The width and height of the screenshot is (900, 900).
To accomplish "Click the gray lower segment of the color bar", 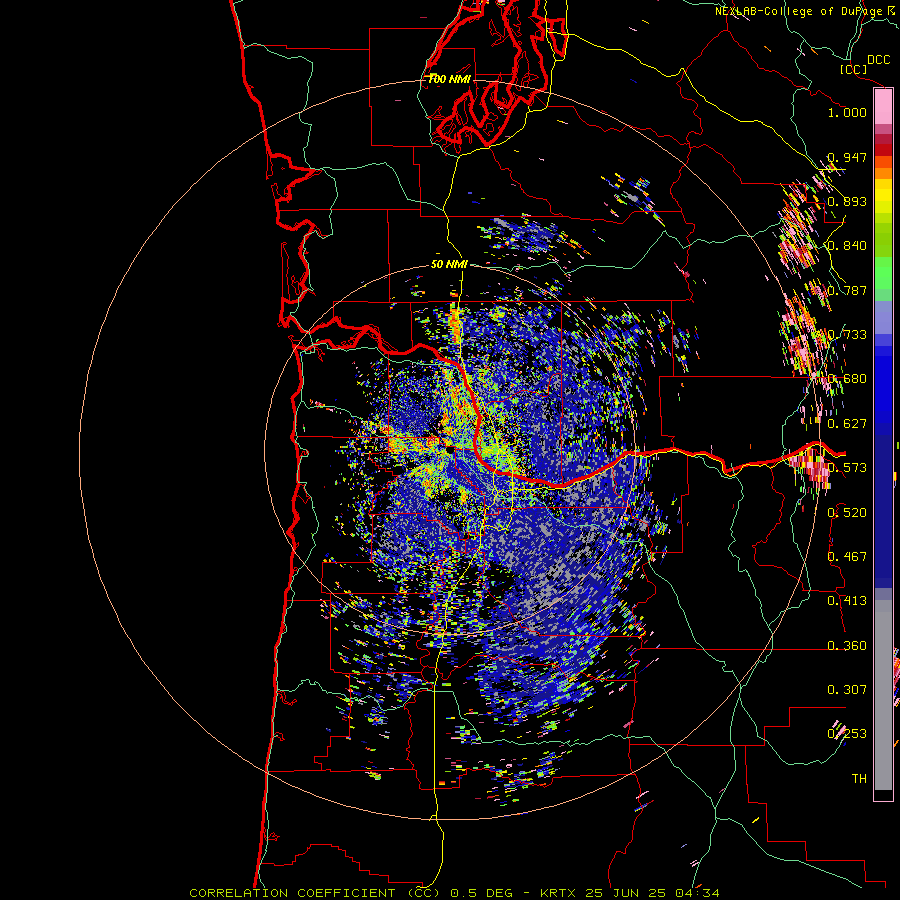I will tap(883, 695).
